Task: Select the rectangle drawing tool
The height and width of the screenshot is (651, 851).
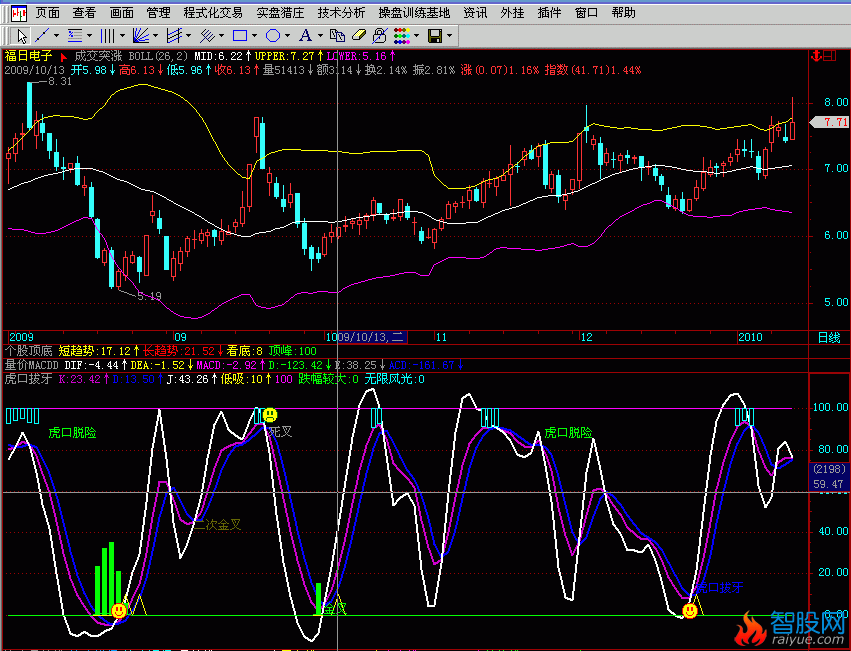Action: 240,36
